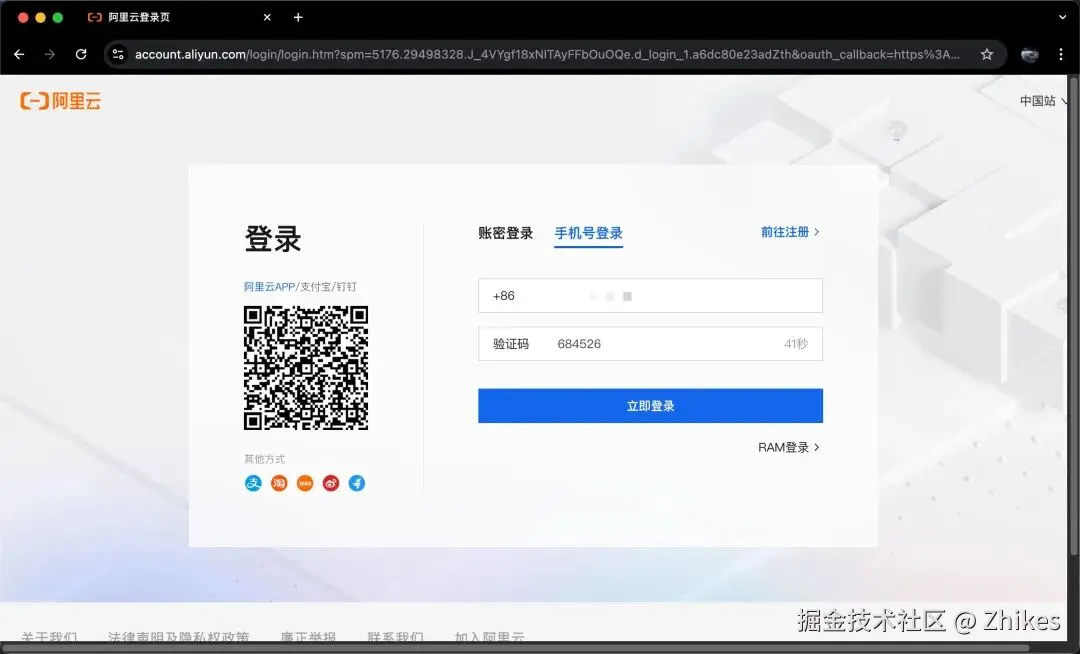
Task: Open the Chrome three-dot menu
Action: [x=1061, y=54]
